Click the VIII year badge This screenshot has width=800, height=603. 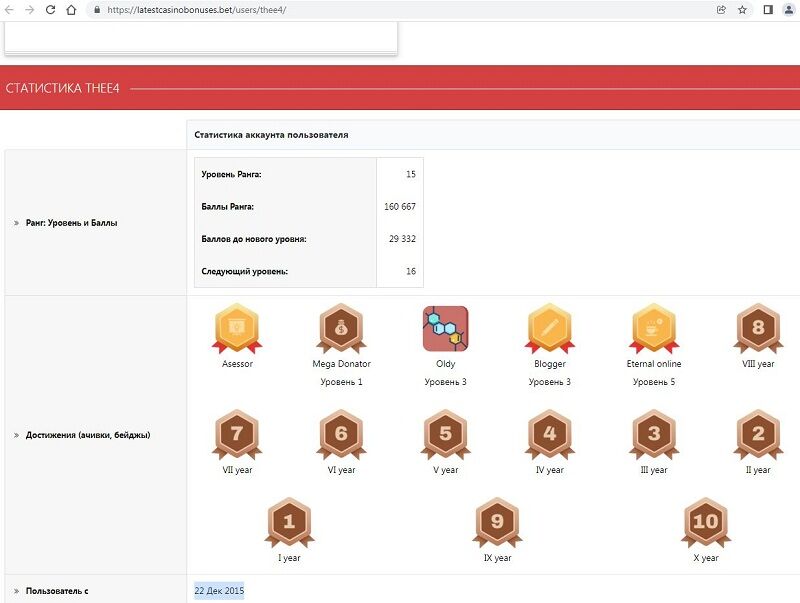coord(757,328)
